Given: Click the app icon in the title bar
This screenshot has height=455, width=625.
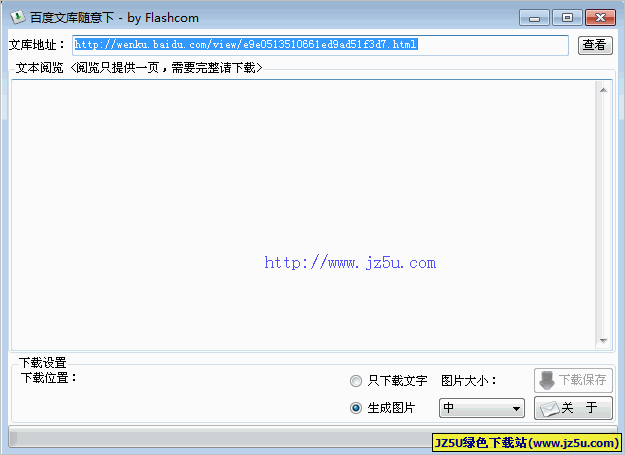Looking at the screenshot, I should [x=18, y=17].
